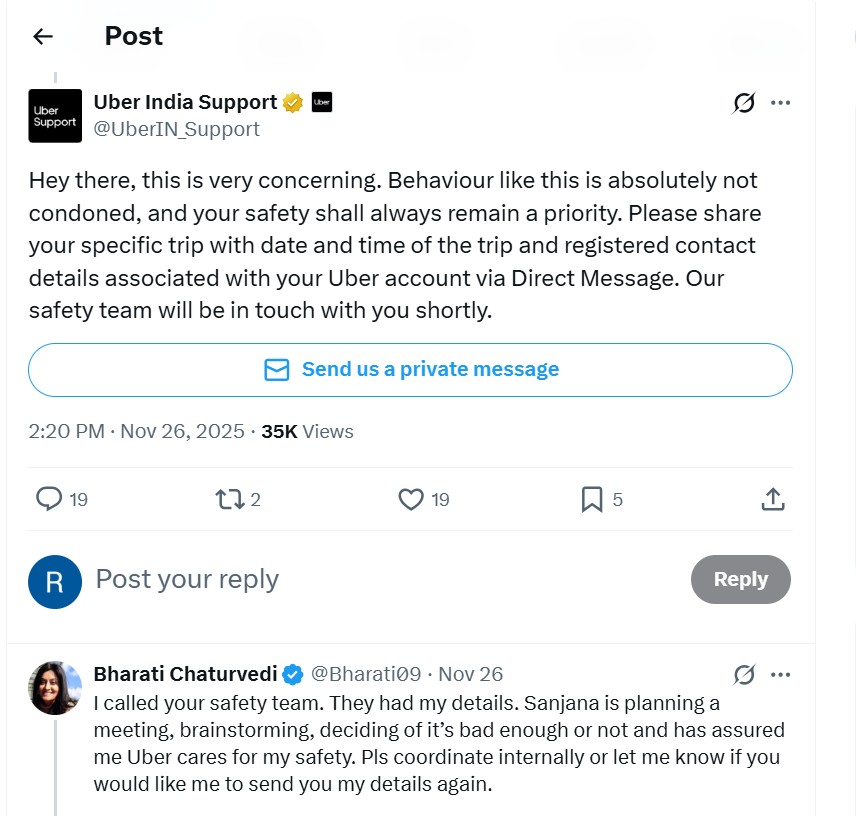Screen dimensions: 856x816
Task: Click the gold verified badge by Uber India Support
Action: 293,102
